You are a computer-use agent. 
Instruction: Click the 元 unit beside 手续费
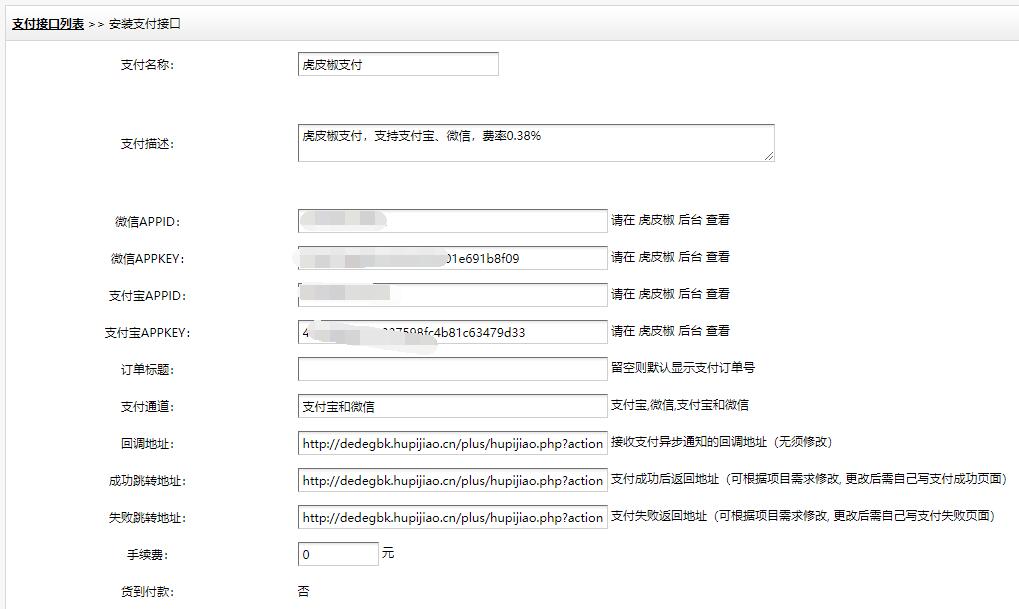coord(388,553)
